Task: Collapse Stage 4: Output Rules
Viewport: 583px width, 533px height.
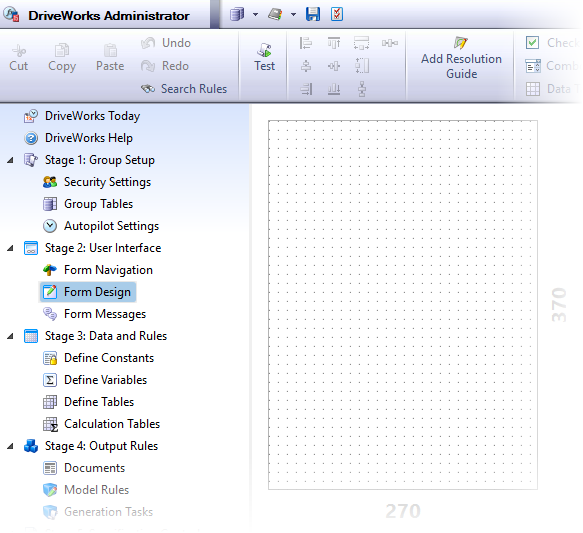Action: 10,446
